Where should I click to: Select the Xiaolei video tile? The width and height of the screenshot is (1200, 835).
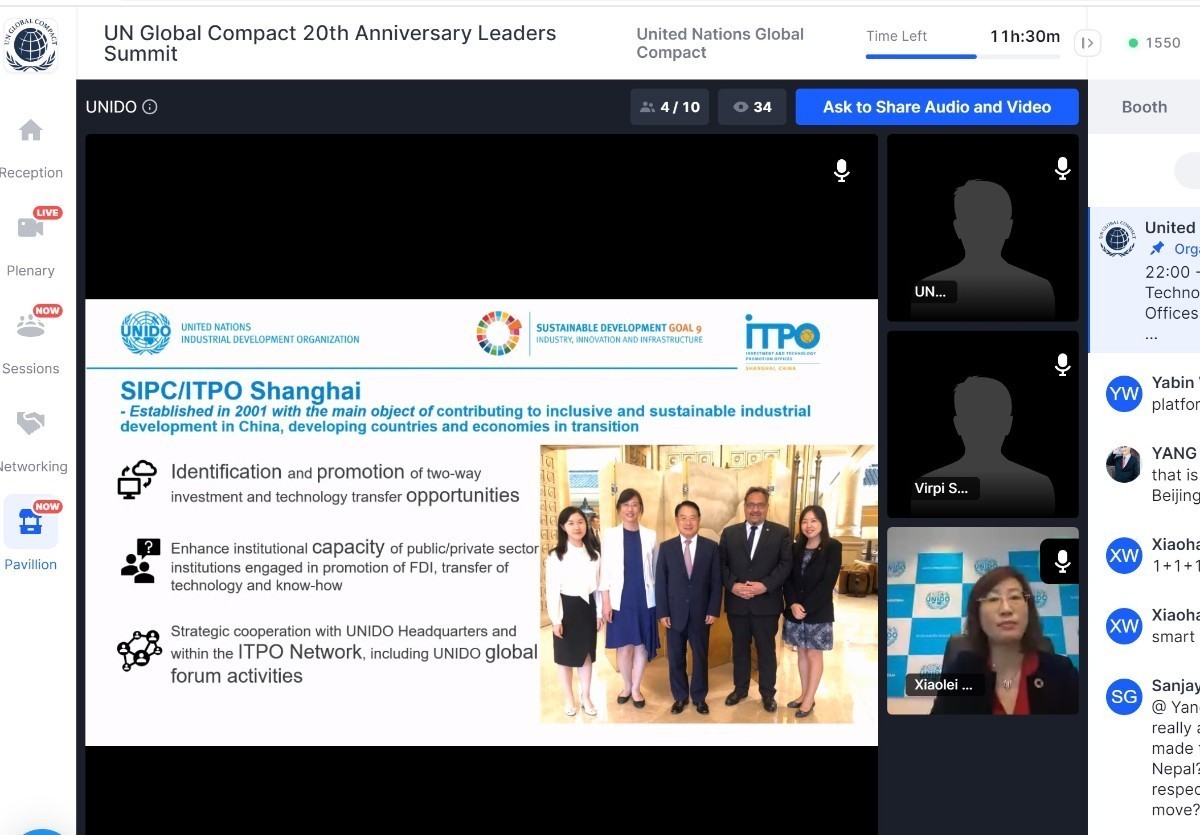[x=983, y=621]
